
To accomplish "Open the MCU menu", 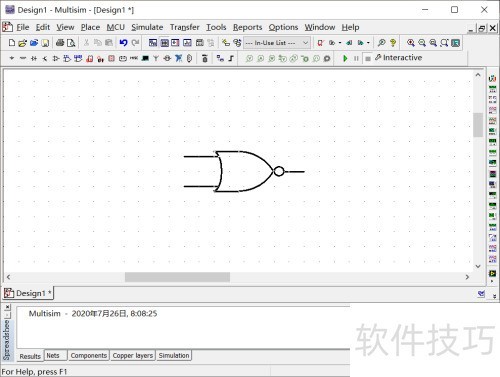I will tap(116, 27).
